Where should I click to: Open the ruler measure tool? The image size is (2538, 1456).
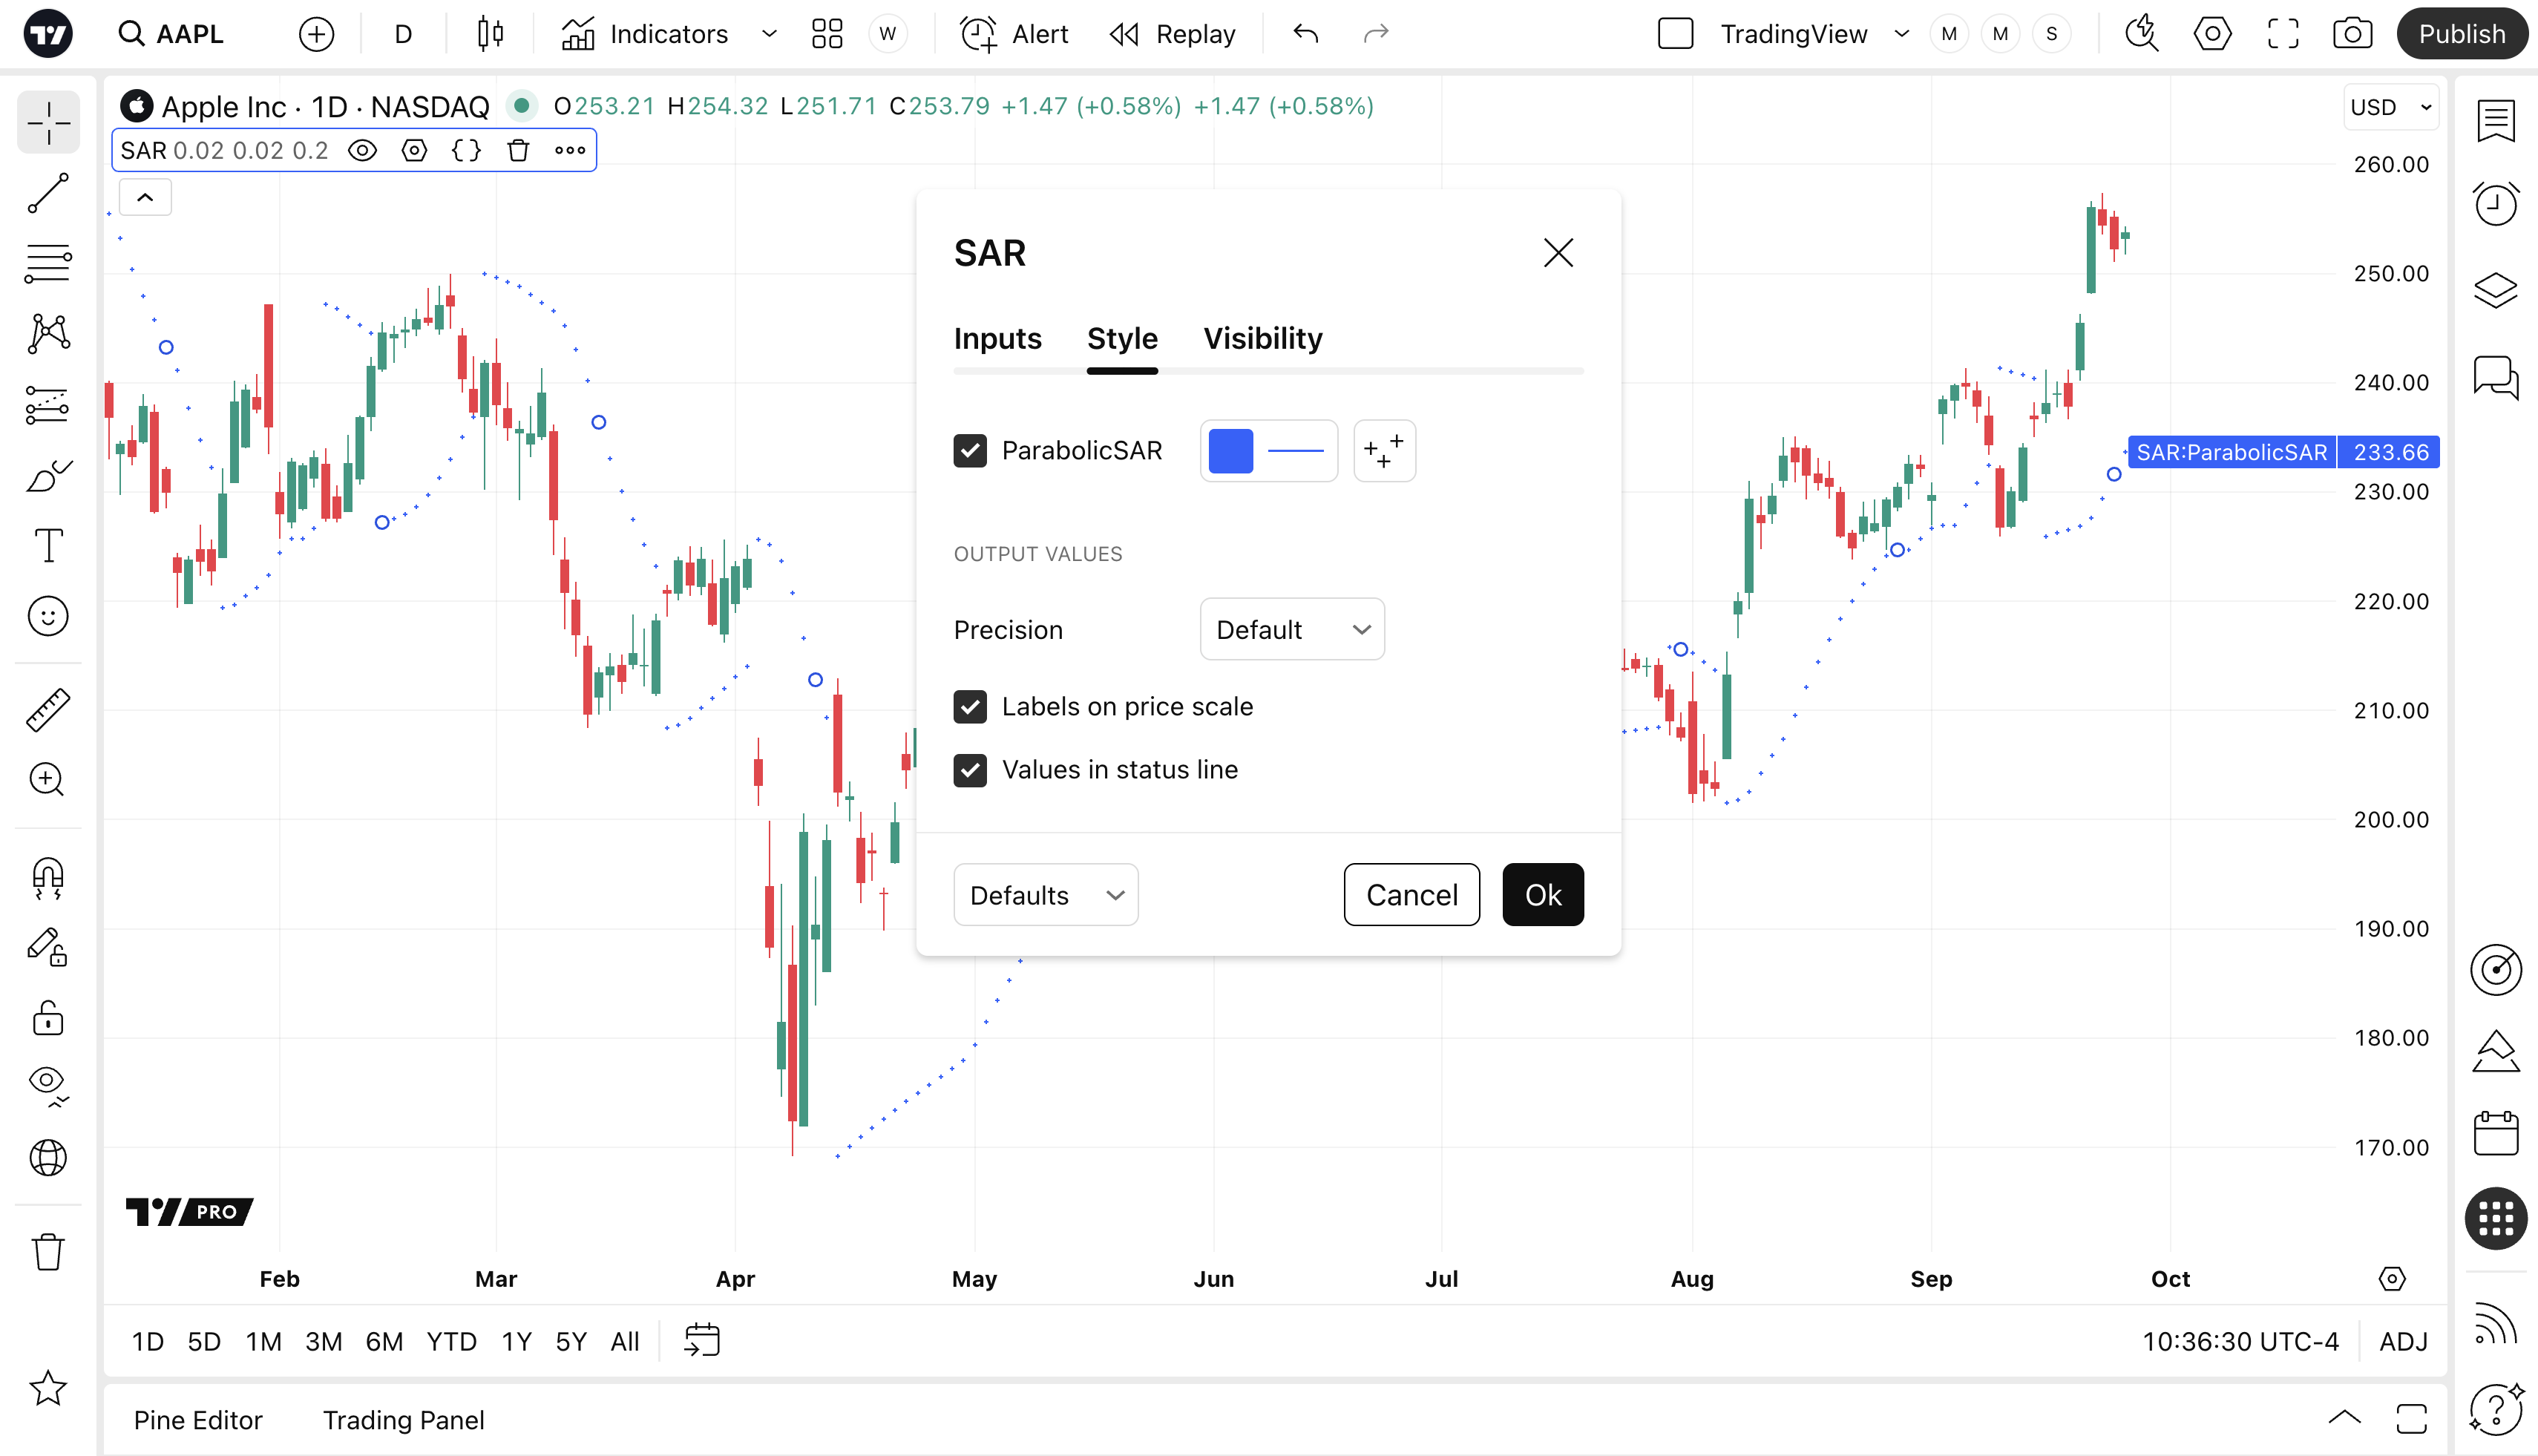pos(48,709)
